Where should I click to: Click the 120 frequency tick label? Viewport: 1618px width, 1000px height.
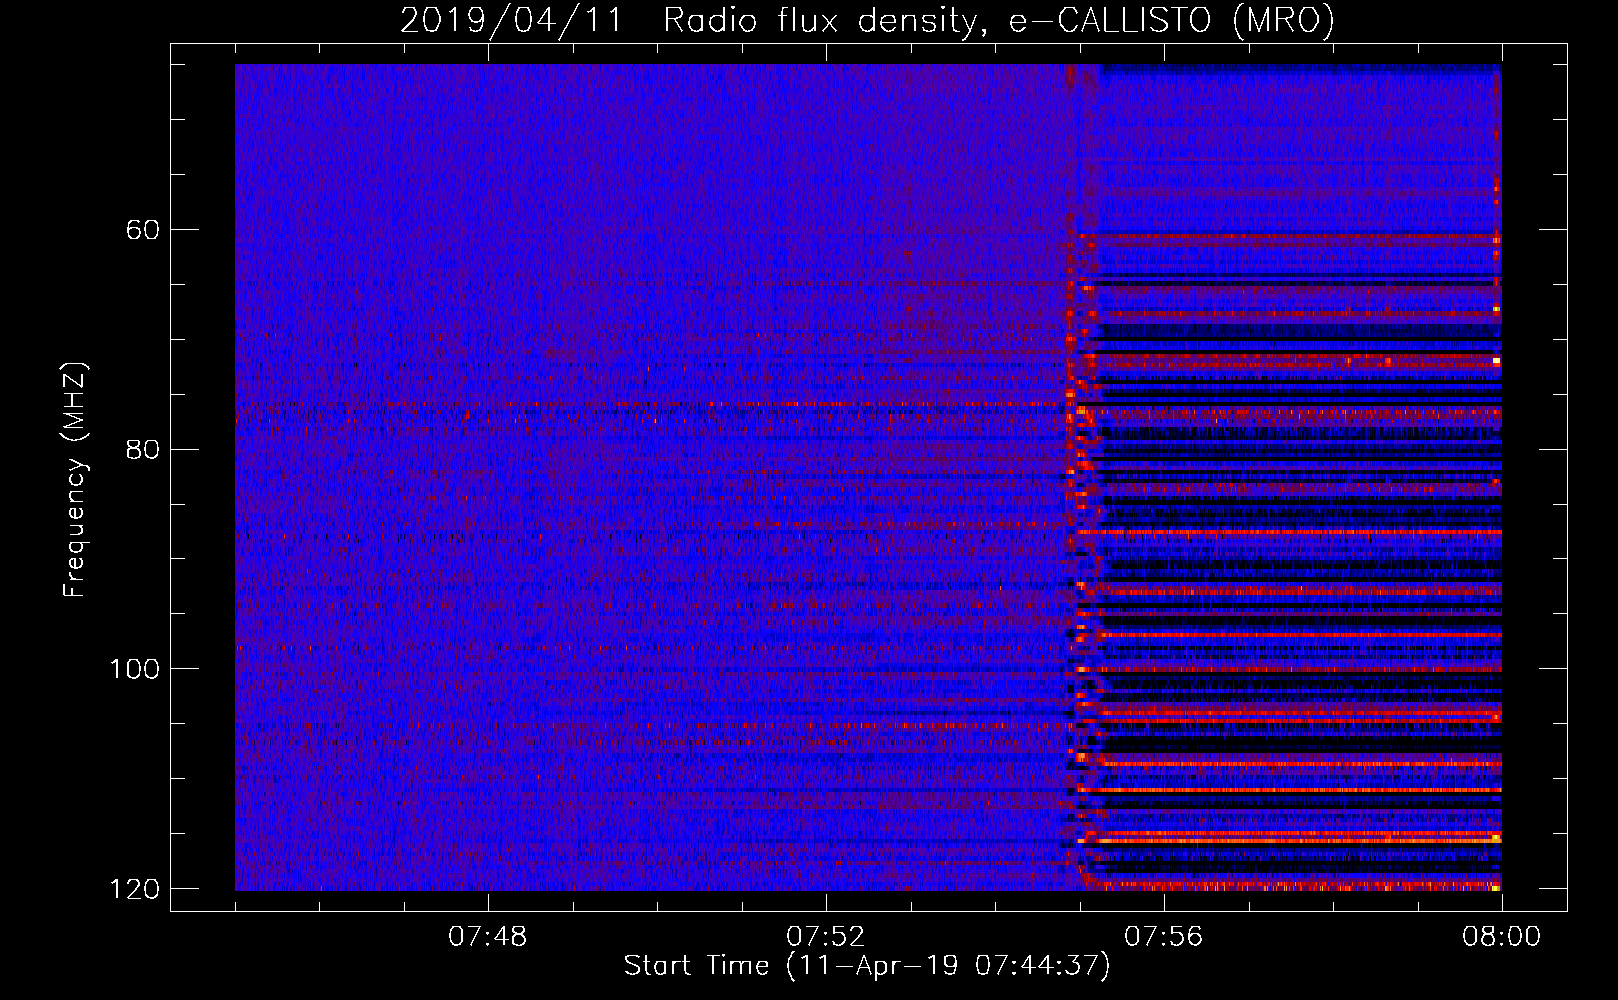135,889
